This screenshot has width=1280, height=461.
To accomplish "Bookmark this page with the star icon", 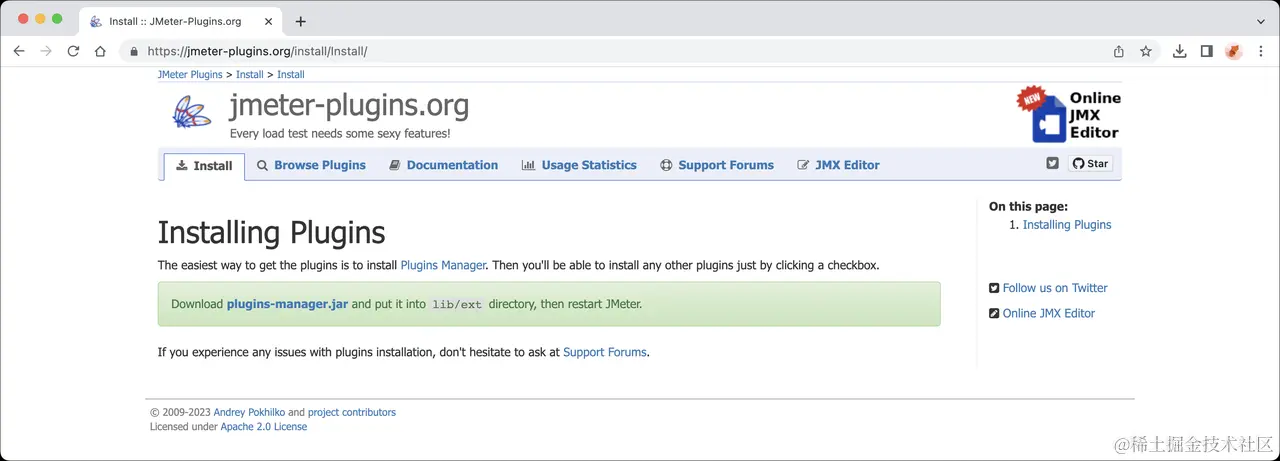I will coord(1146,51).
